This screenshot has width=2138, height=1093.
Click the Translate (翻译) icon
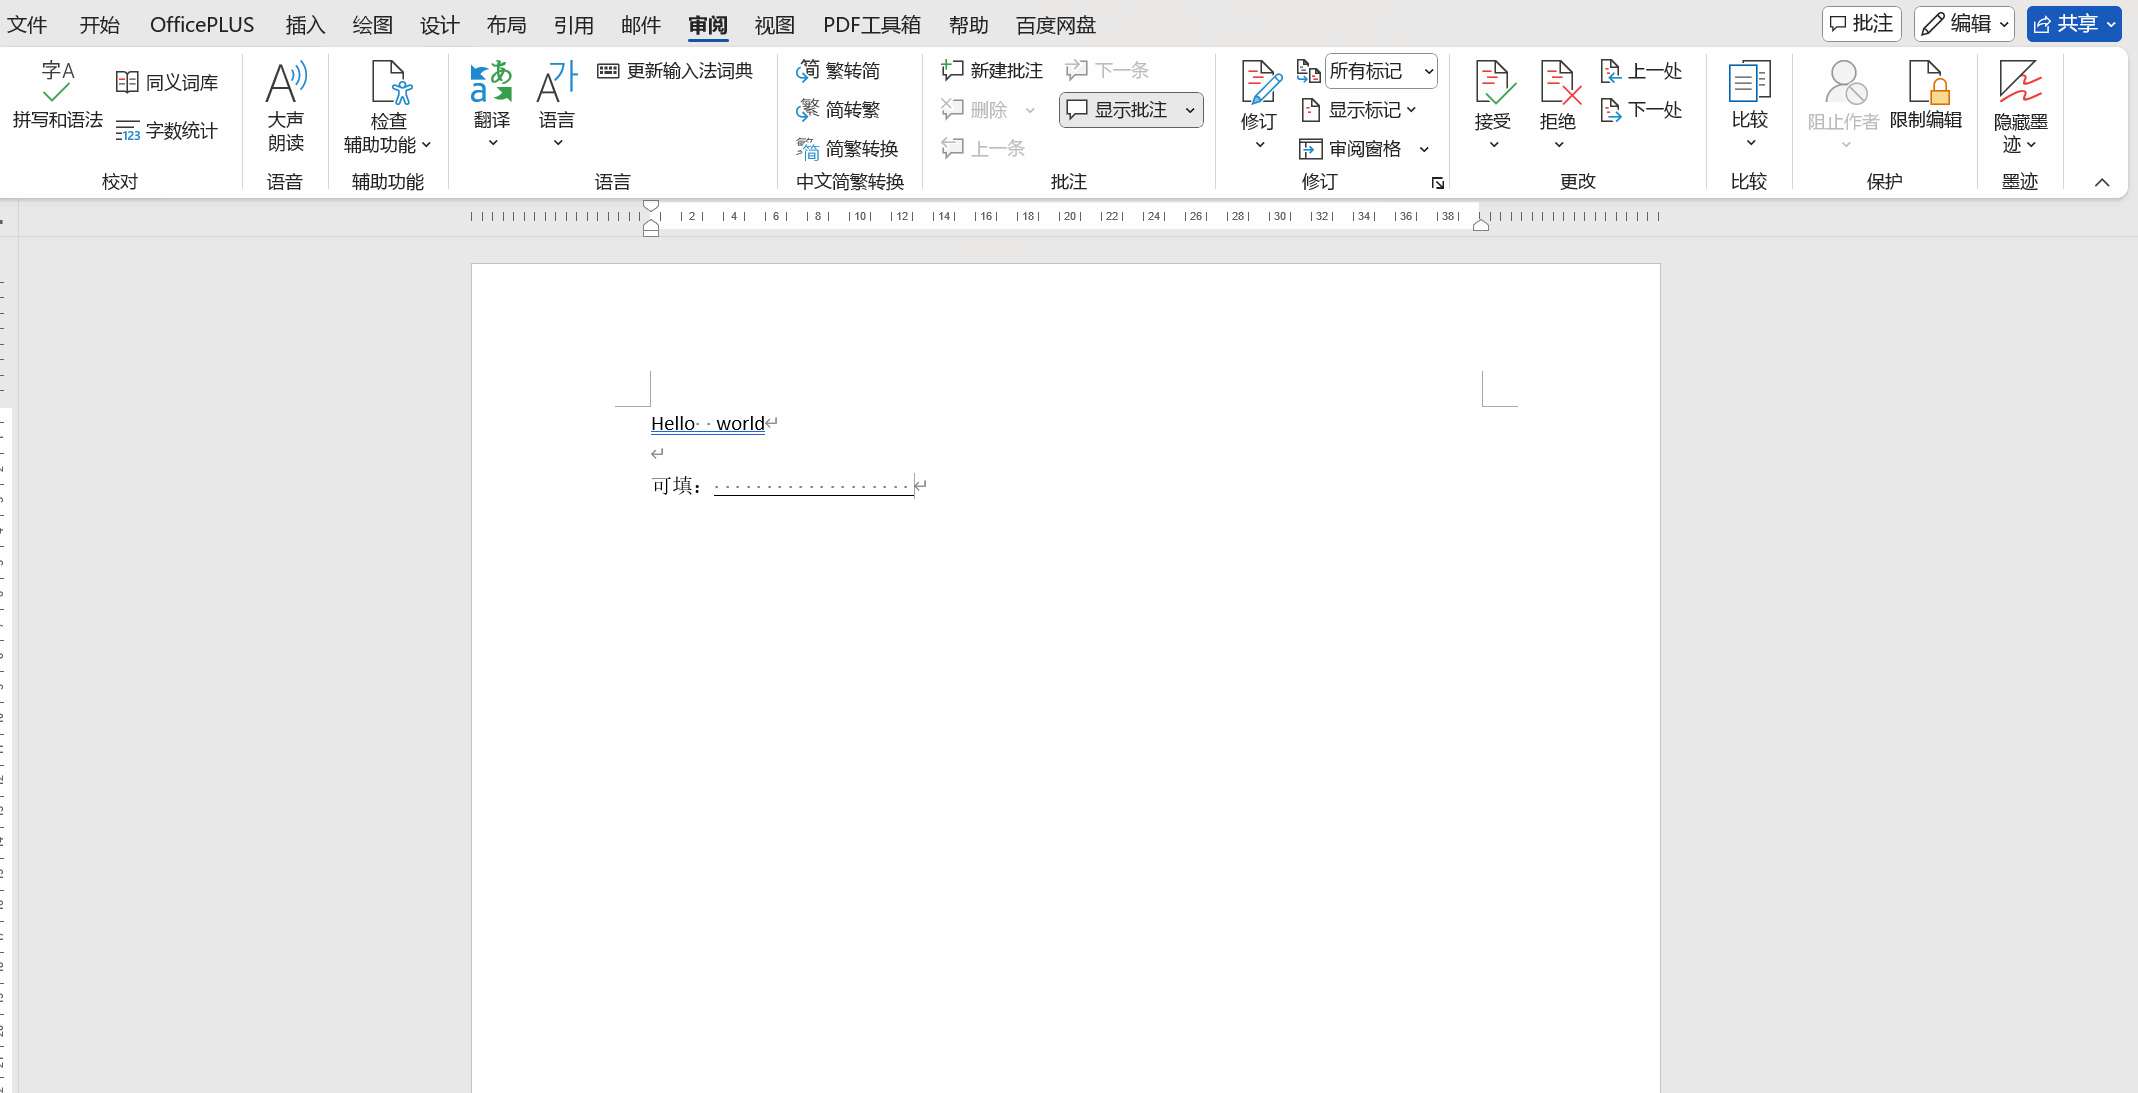click(x=491, y=84)
